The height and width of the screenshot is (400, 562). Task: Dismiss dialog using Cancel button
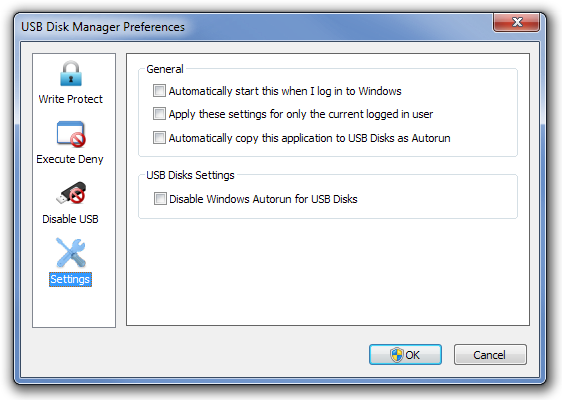[490, 354]
